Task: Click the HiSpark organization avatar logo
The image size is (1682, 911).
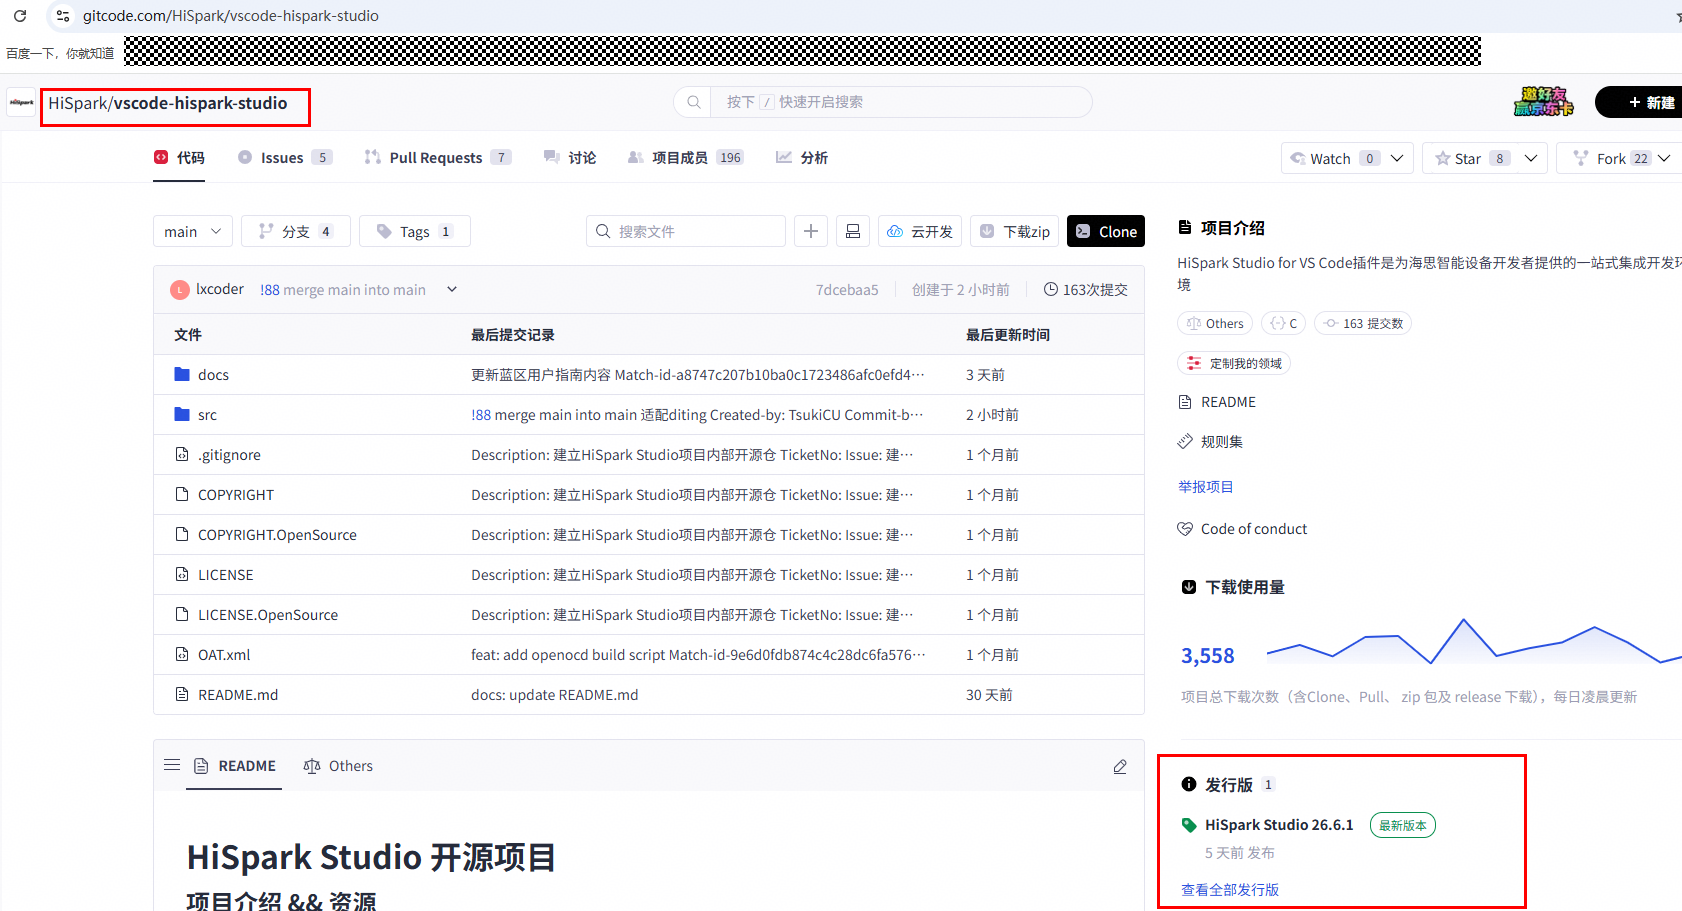Action: click(21, 102)
